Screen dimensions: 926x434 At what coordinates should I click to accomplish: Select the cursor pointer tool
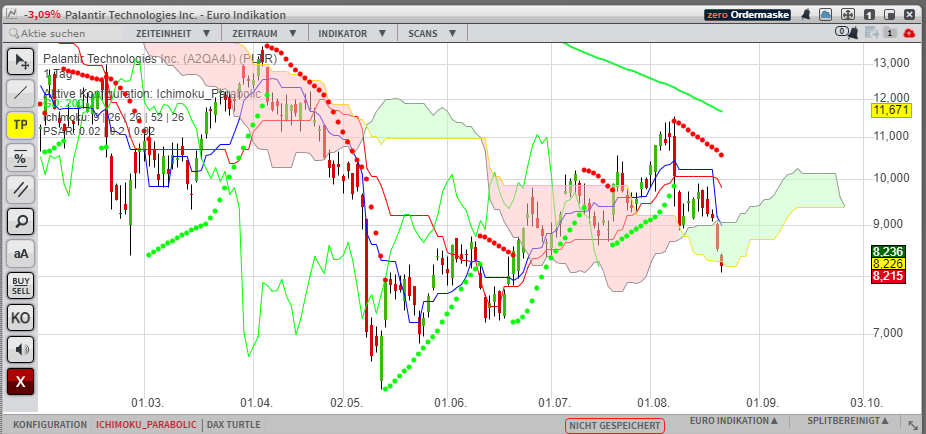(x=21, y=60)
